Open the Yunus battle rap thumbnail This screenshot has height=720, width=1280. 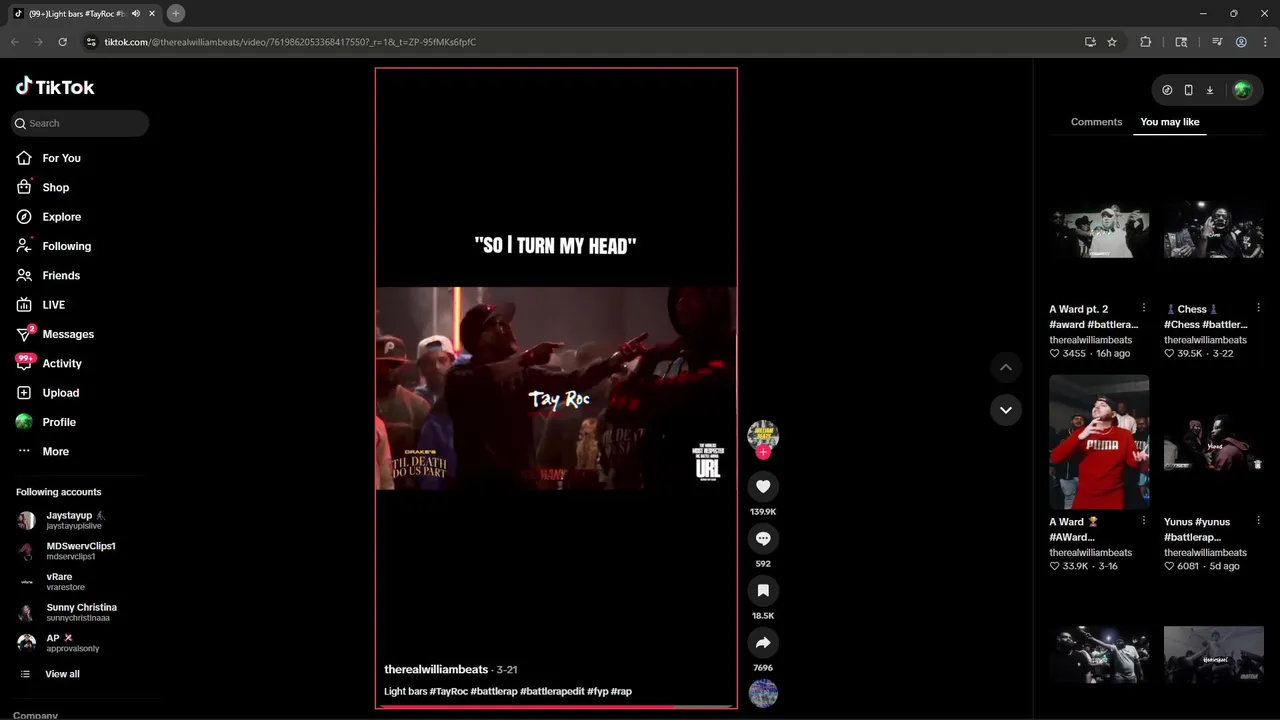pos(1213,442)
